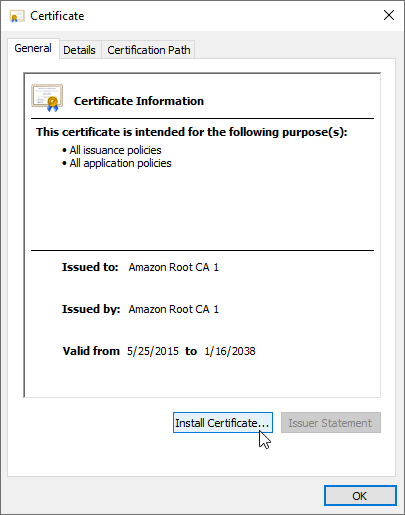Open the Certification Path tab

click(x=149, y=50)
